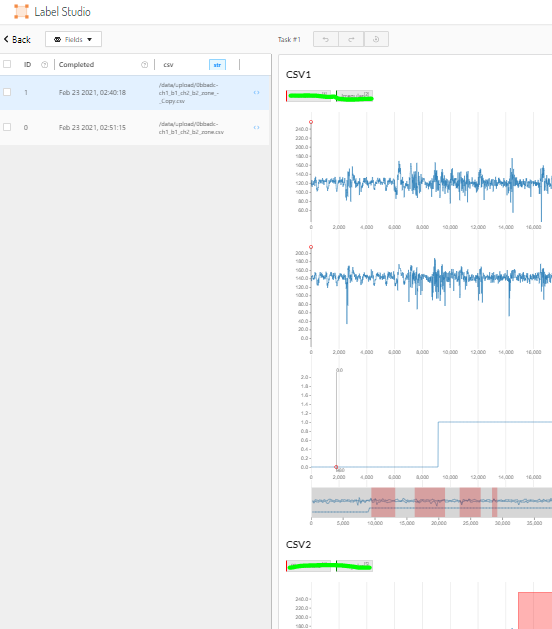This screenshot has width=552, height=629.
Task: Click the csv column header
Action: (168, 65)
